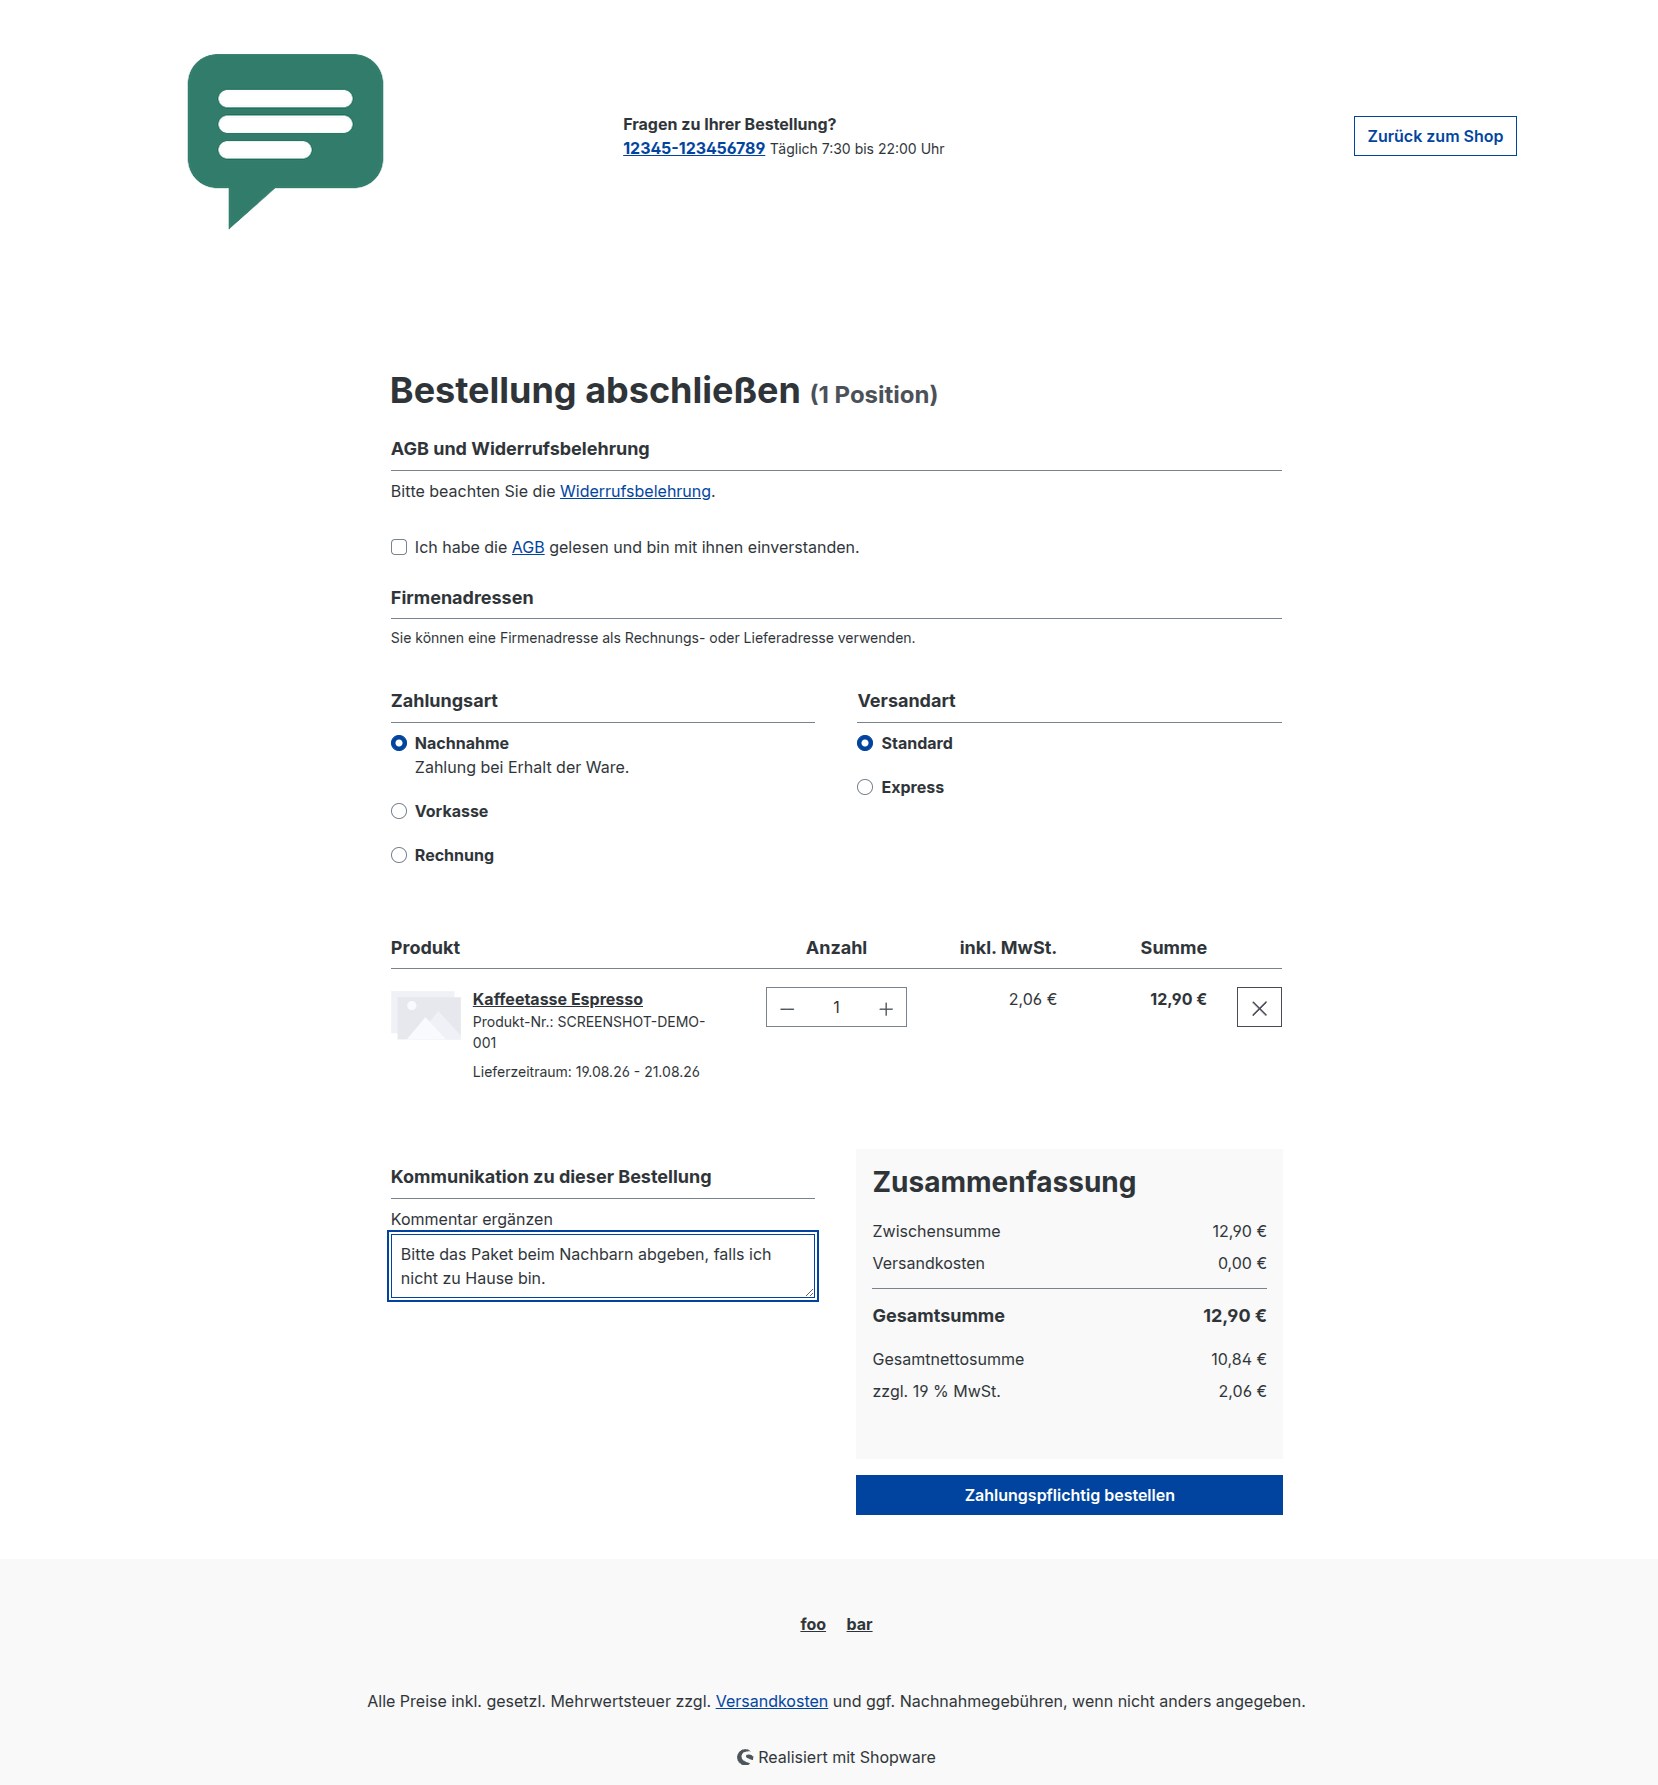Remove Kaffeetasse Espresso with the X icon
The image size is (1658, 1785).
(x=1259, y=1008)
